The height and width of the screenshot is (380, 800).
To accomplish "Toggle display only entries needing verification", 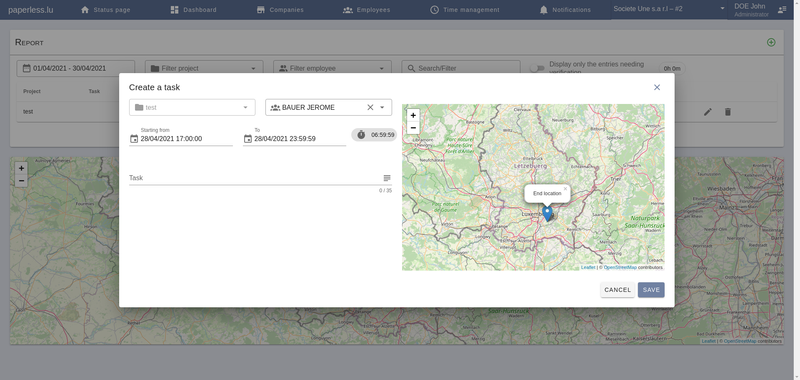I will (x=537, y=68).
